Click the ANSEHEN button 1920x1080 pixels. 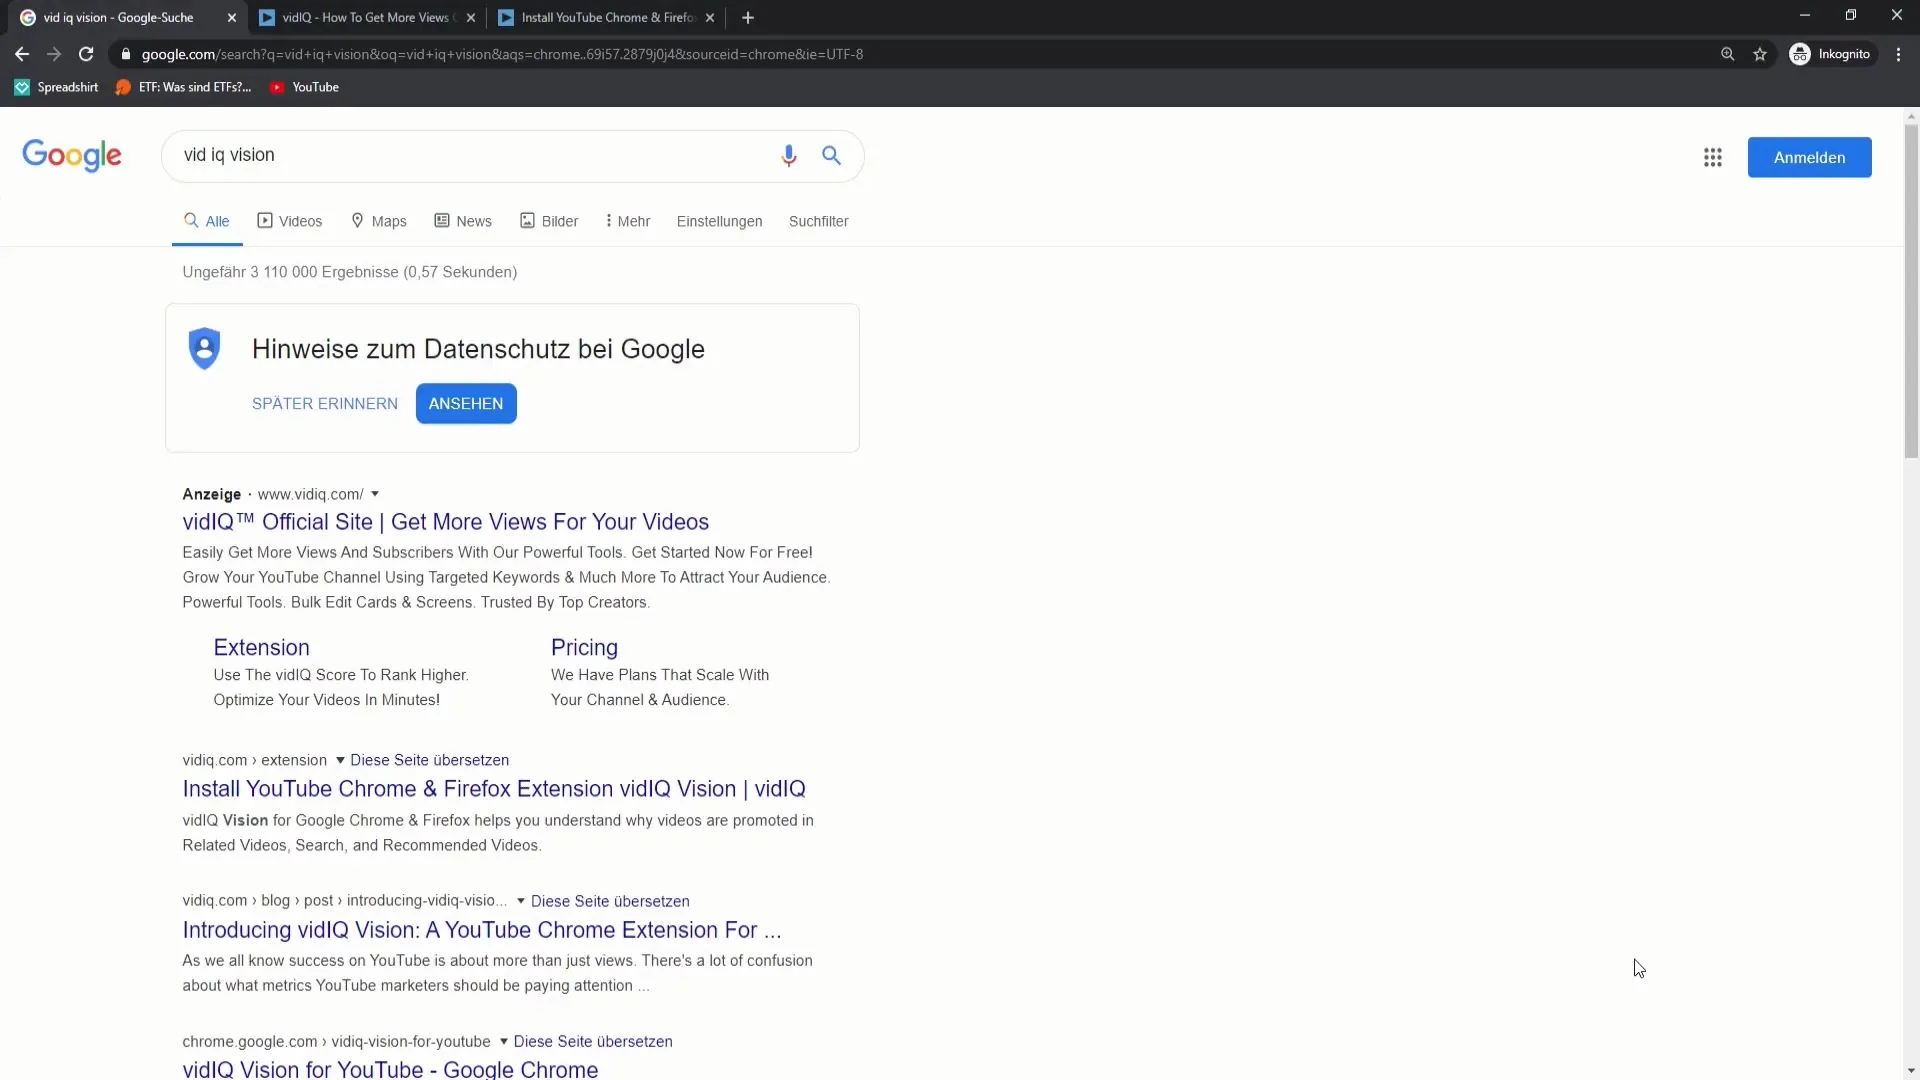[466, 403]
